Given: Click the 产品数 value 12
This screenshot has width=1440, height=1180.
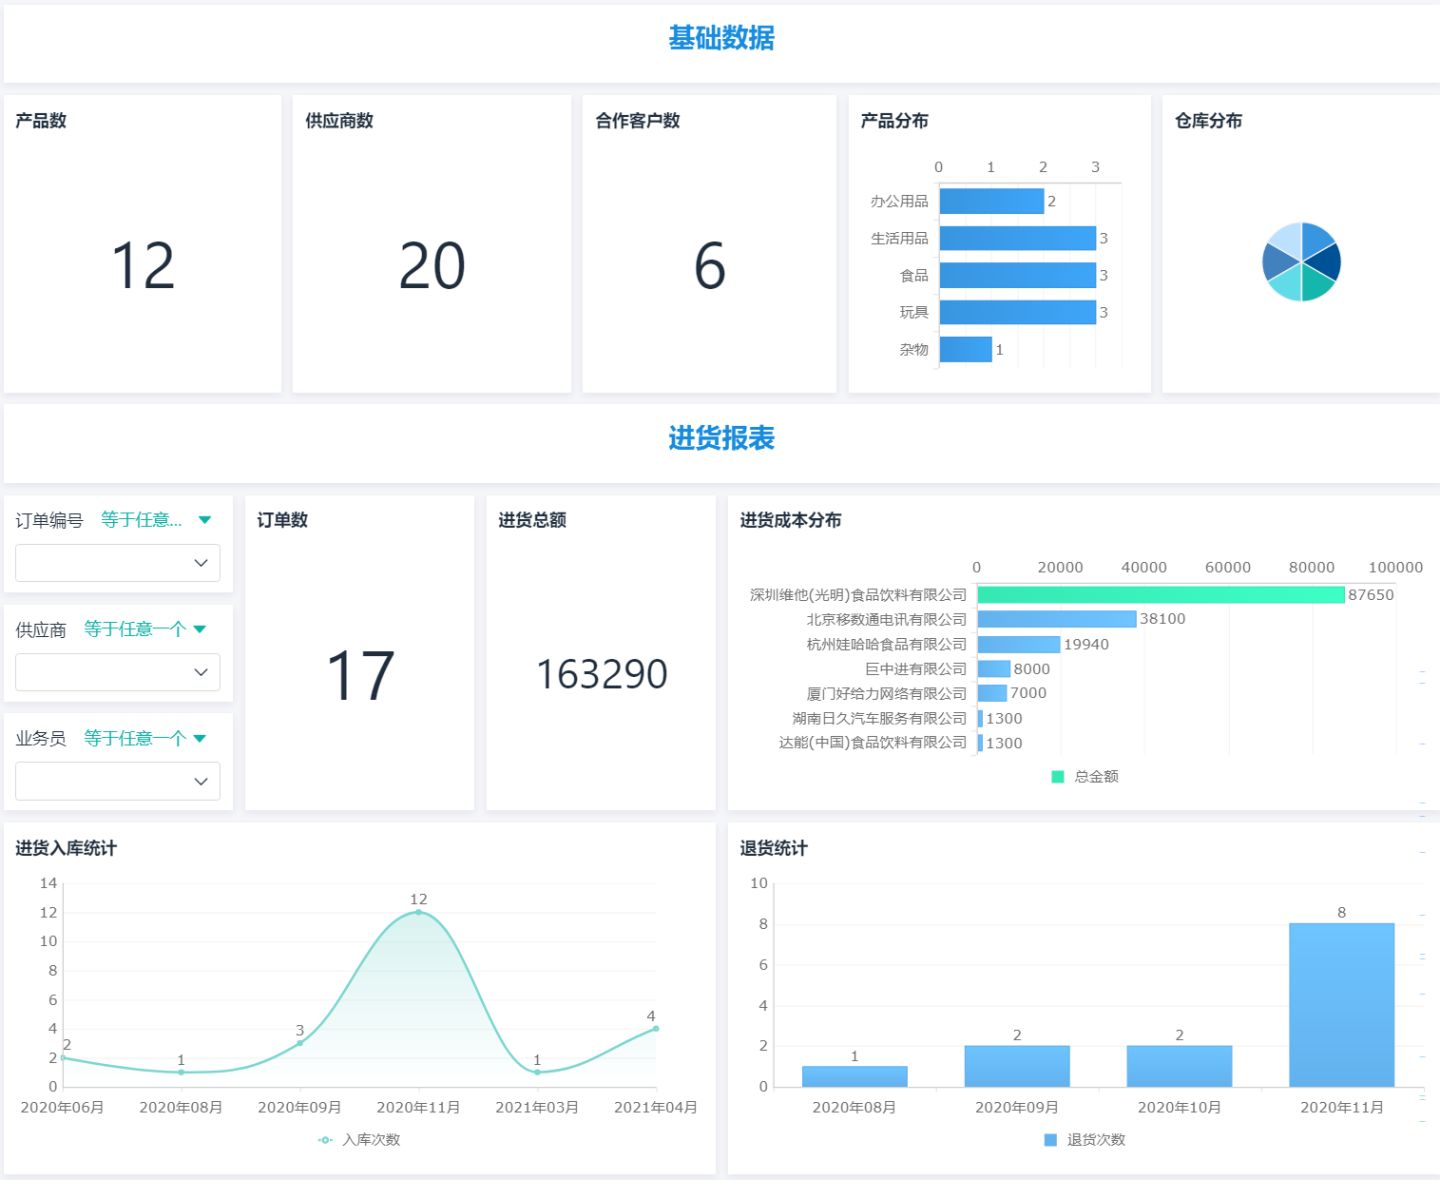Looking at the screenshot, I should tap(143, 266).
